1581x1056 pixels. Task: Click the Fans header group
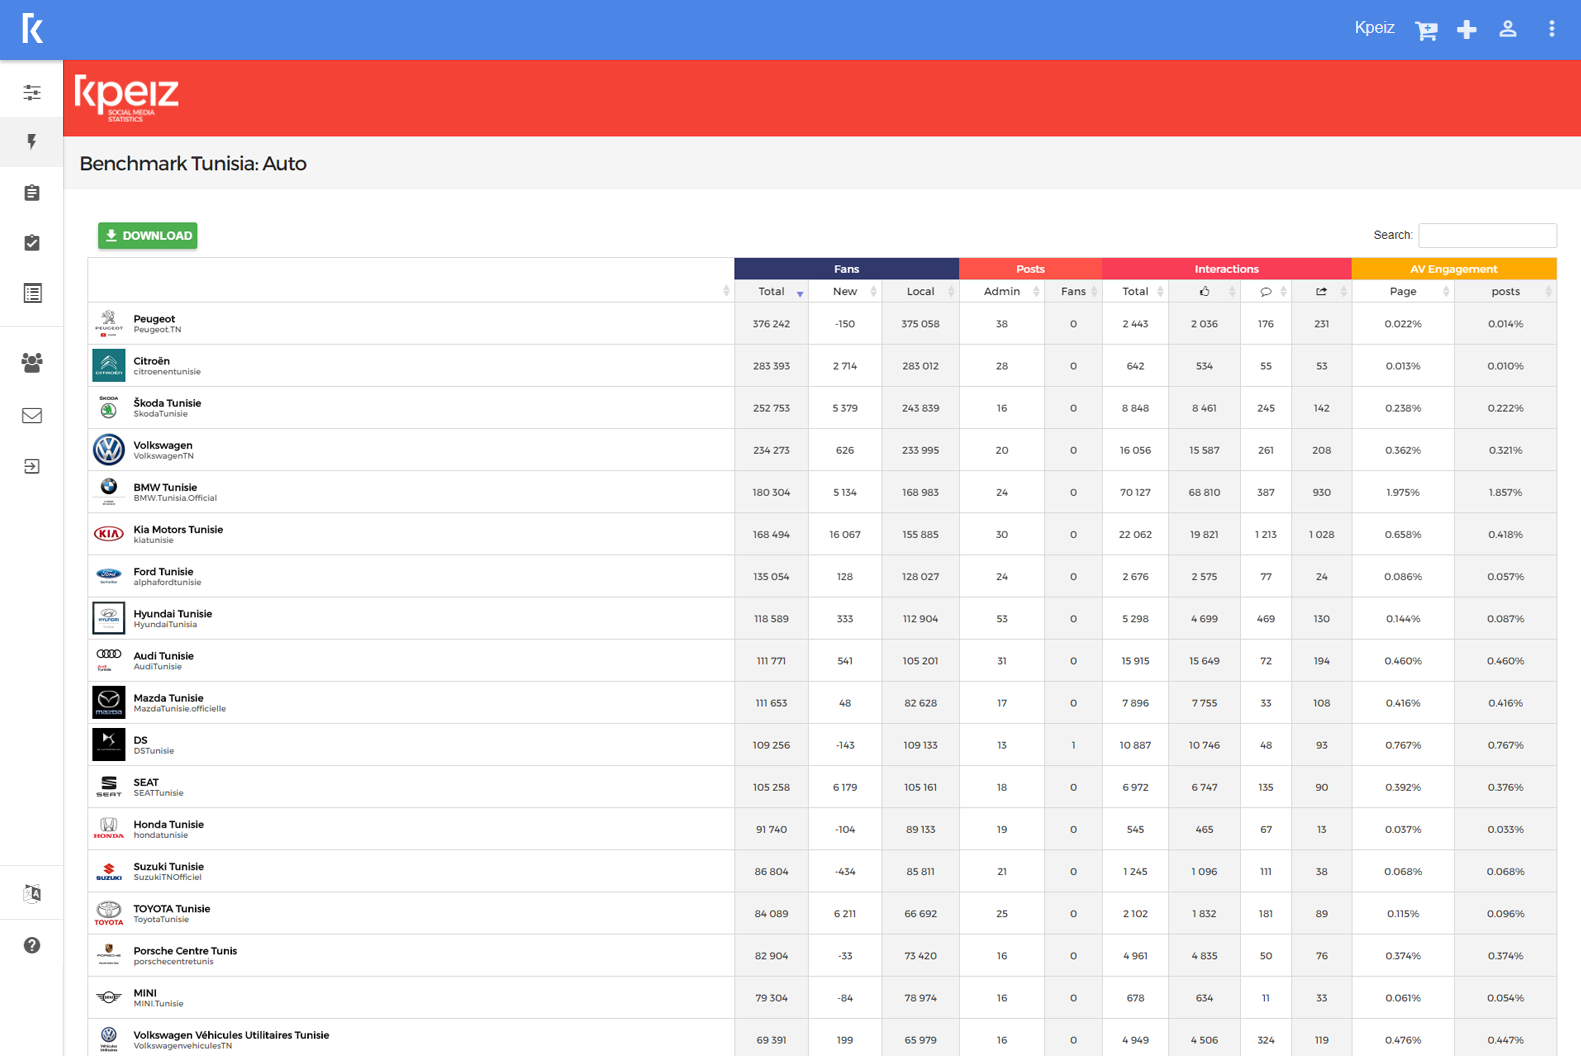tap(846, 269)
